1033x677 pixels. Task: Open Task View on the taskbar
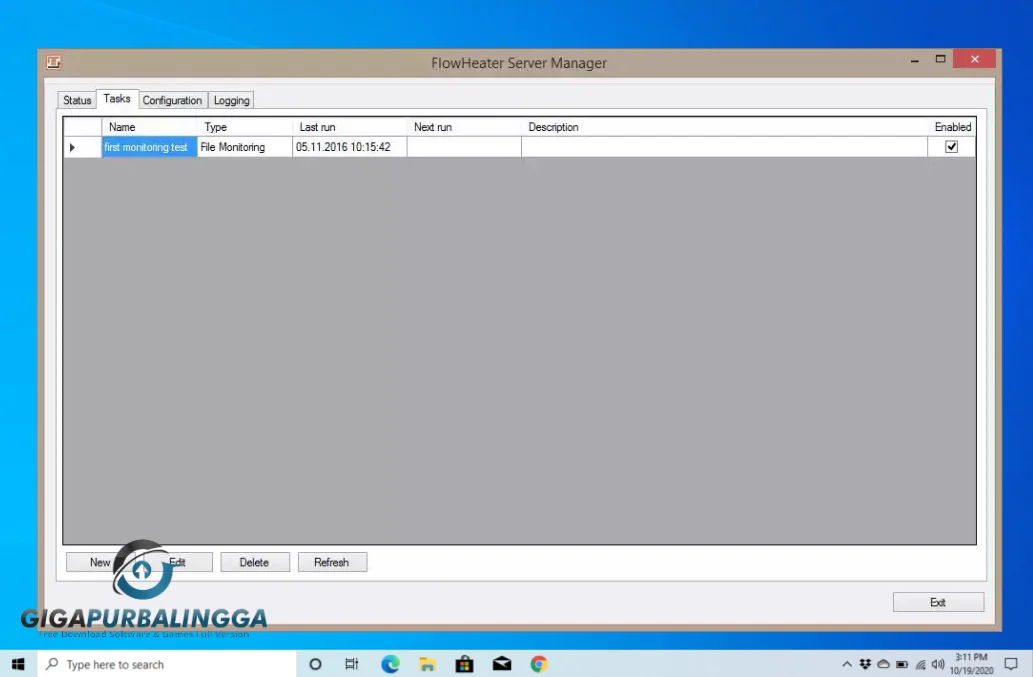point(352,664)
